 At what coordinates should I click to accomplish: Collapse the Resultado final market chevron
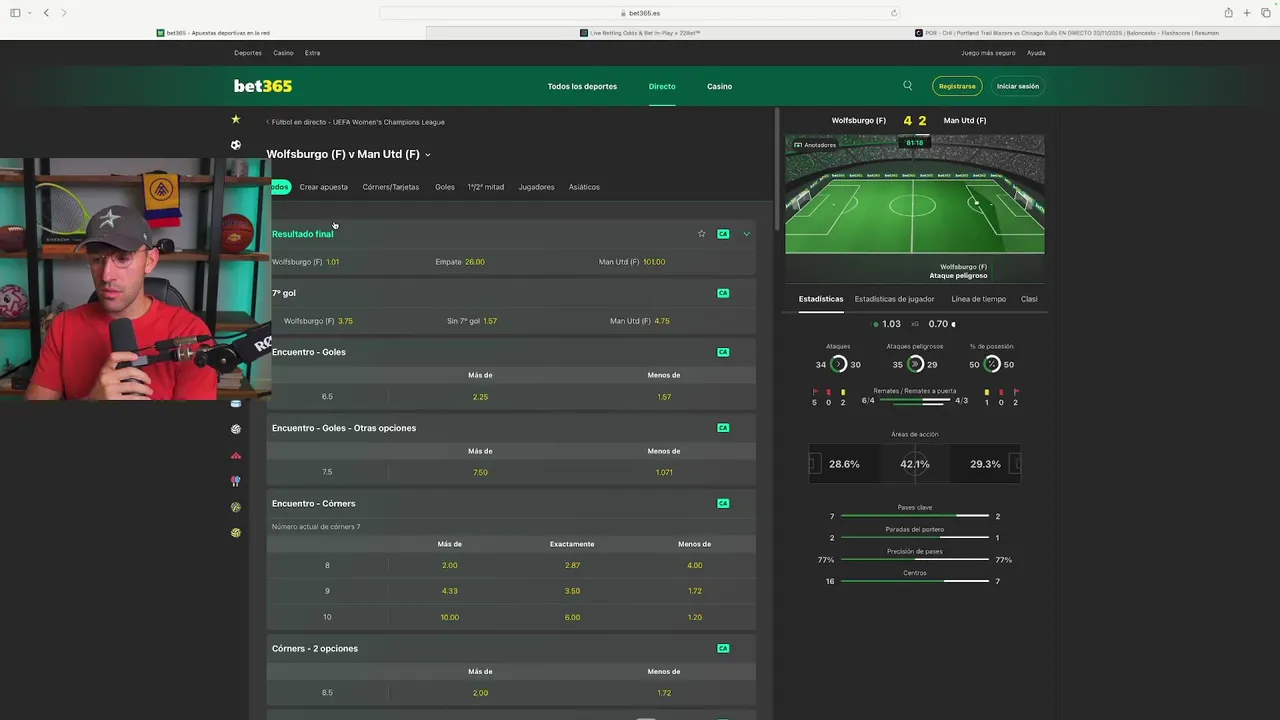(x=746, y=234)
